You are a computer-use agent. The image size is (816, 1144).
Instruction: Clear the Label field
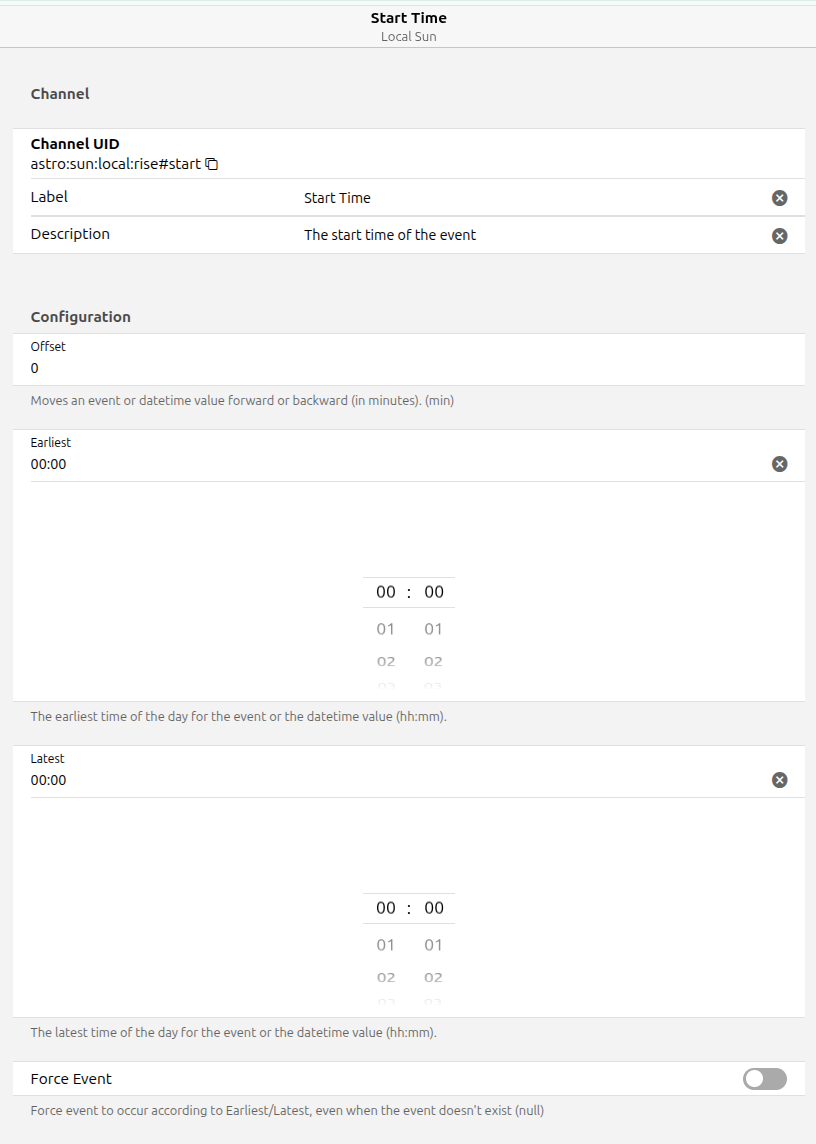pyautogui.click(x=780, y=198)
